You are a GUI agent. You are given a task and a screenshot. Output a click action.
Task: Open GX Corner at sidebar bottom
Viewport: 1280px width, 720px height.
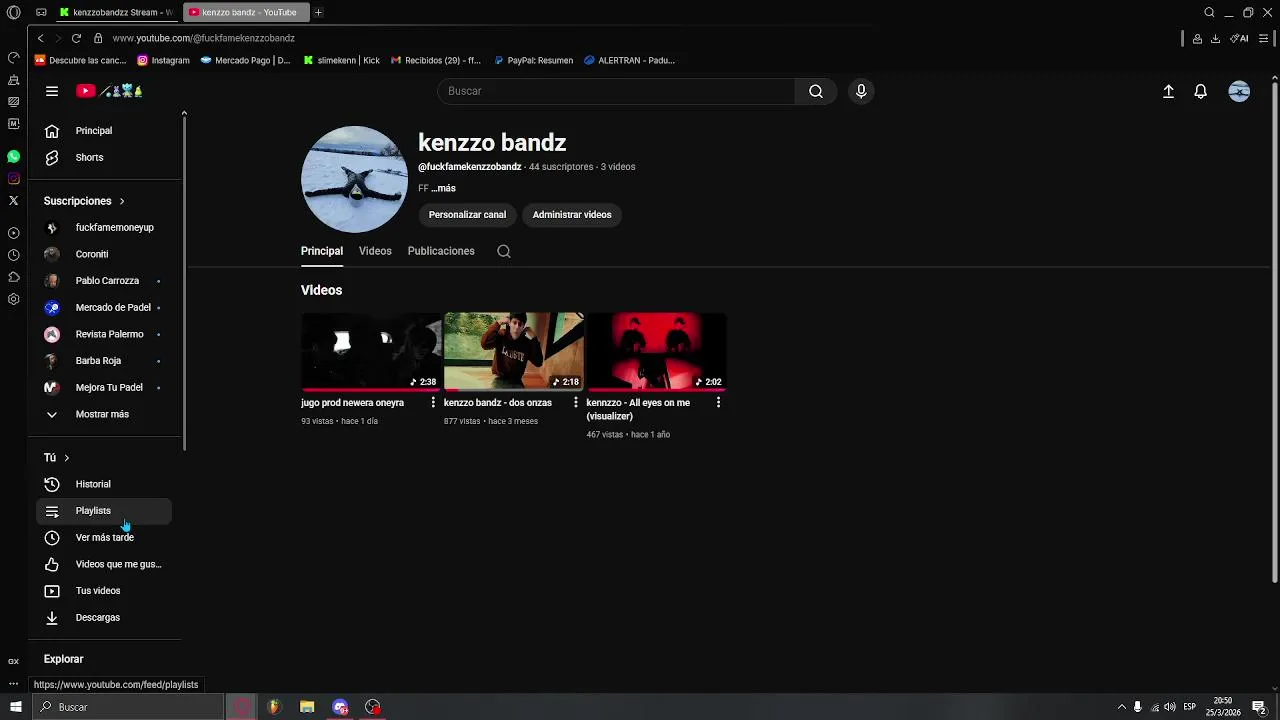pyautogui.click(x=13, y=661)
